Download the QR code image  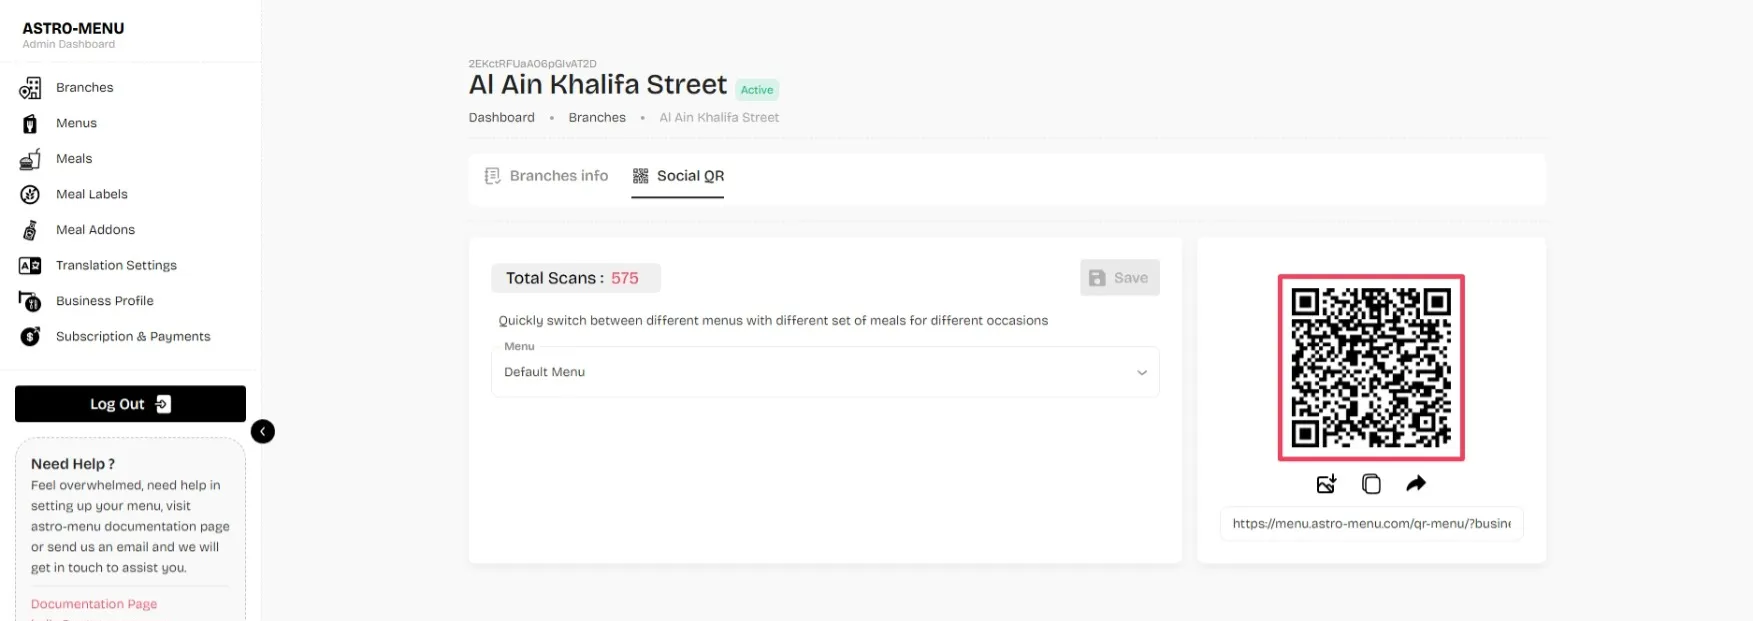click(1326, 484)
